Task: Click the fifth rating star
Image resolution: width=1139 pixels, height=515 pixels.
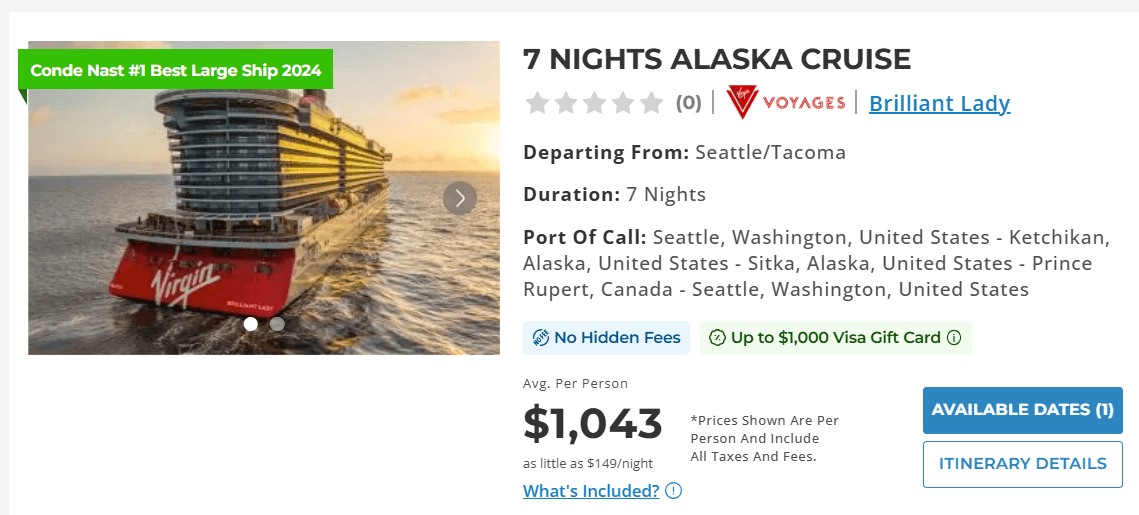Action: [652, 103]
